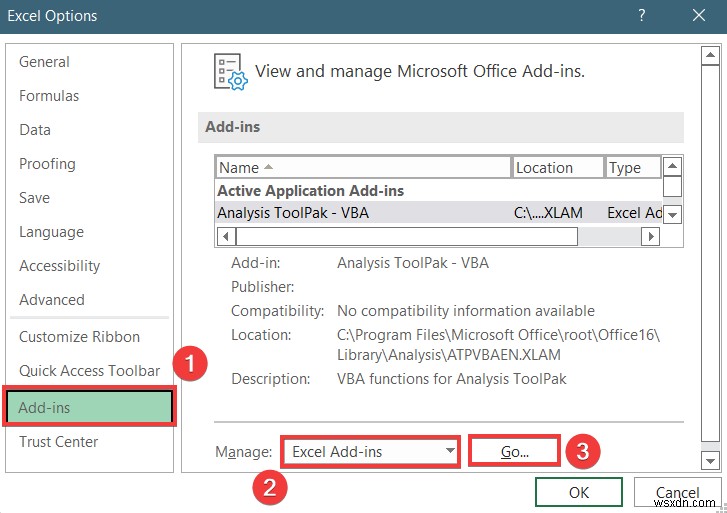The image size is (727, 513).
Task: Click the Active Application Add-ins group heading
Action: (311, 191)
